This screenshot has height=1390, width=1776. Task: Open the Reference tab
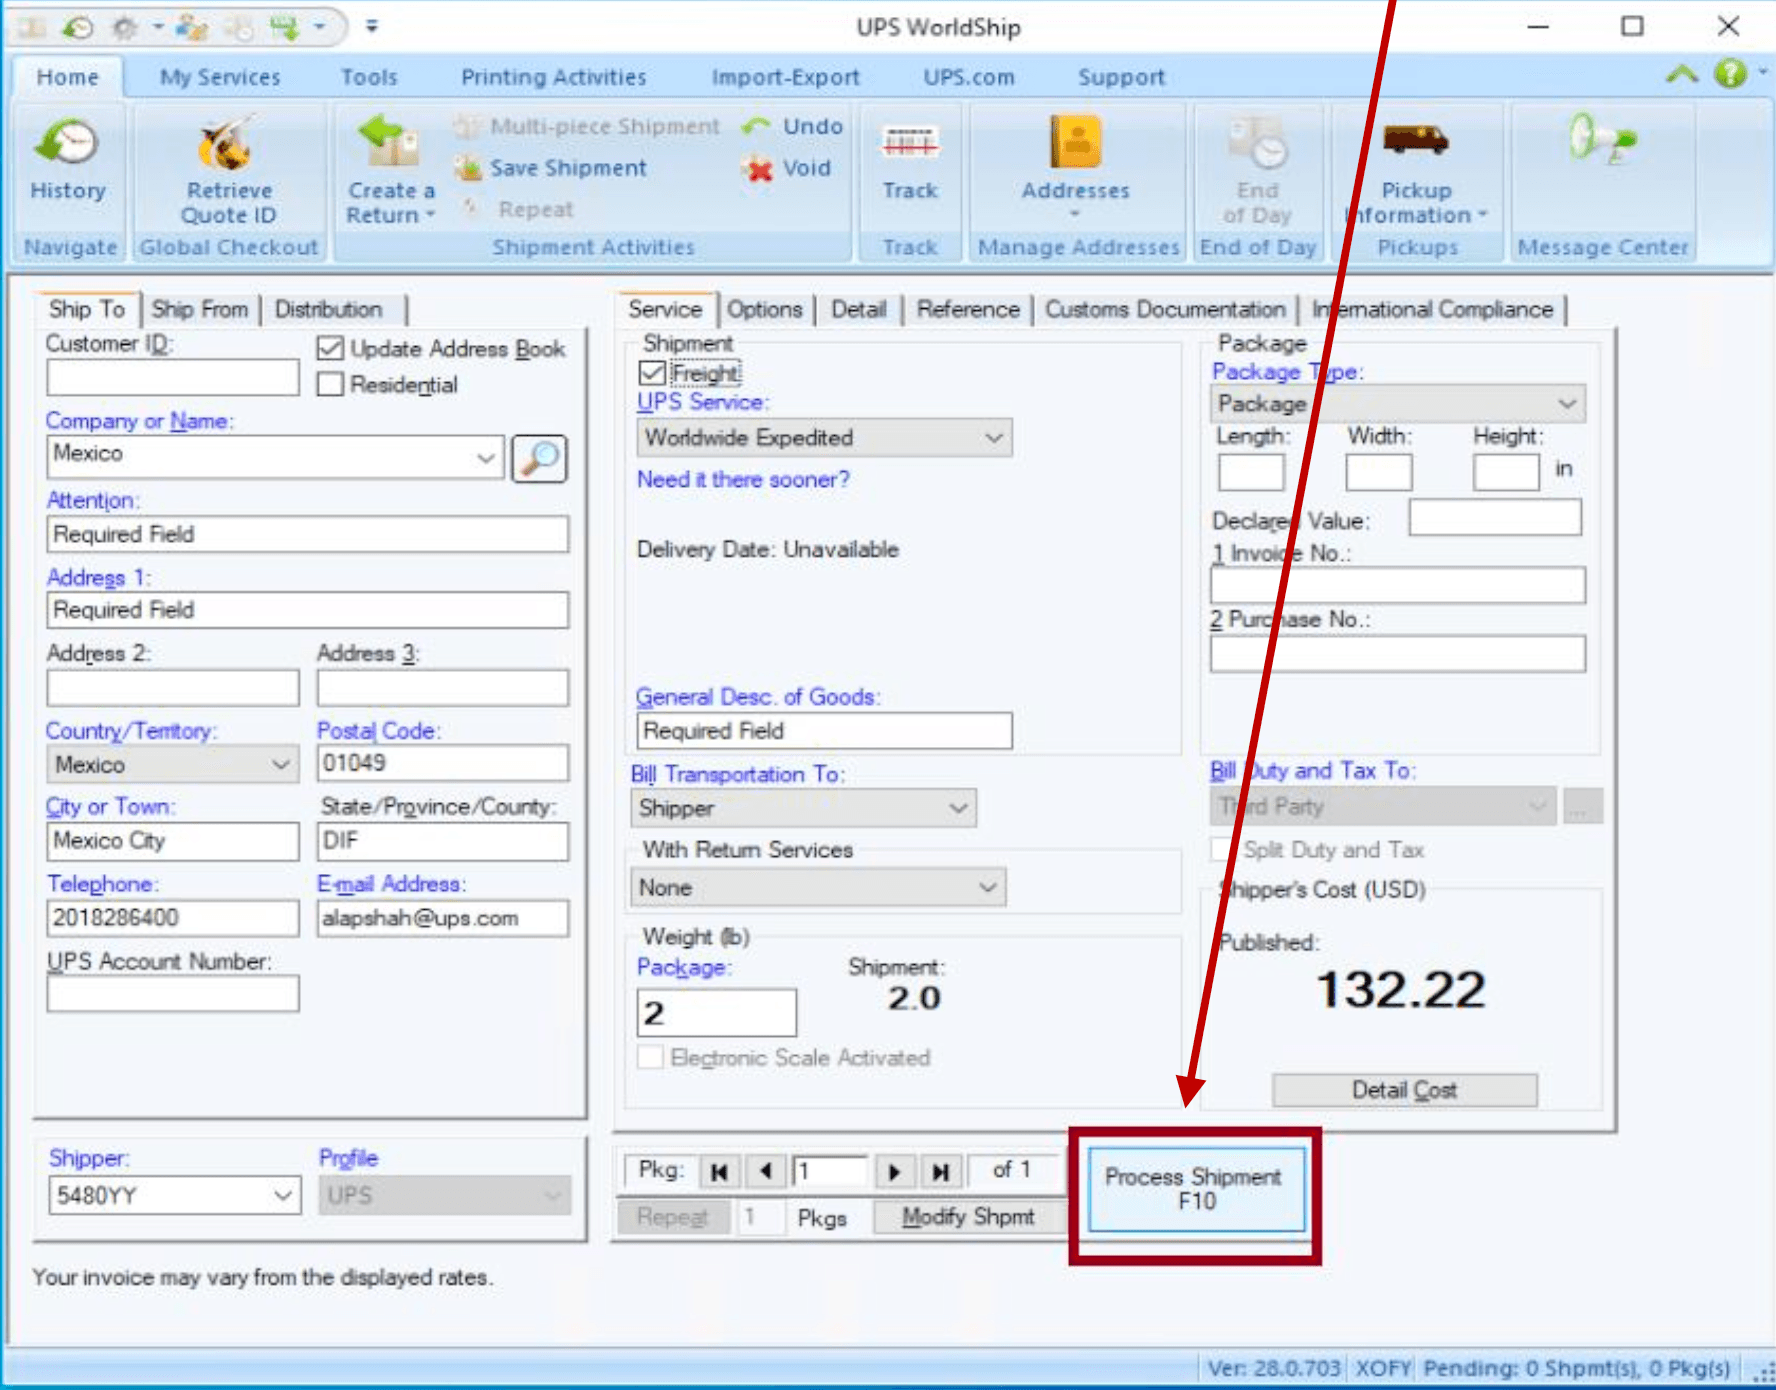[x=968, y=310]
